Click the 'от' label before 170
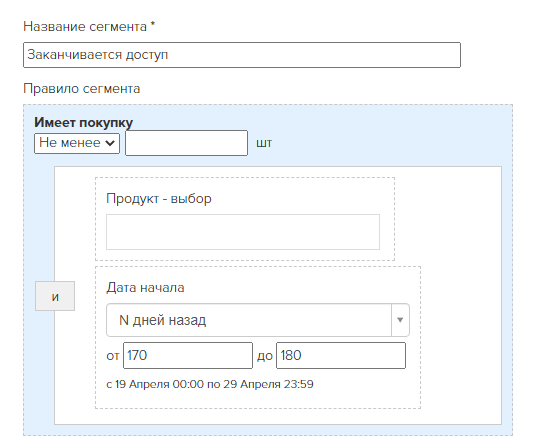This screenshot has width=545, height=448. 113,356
